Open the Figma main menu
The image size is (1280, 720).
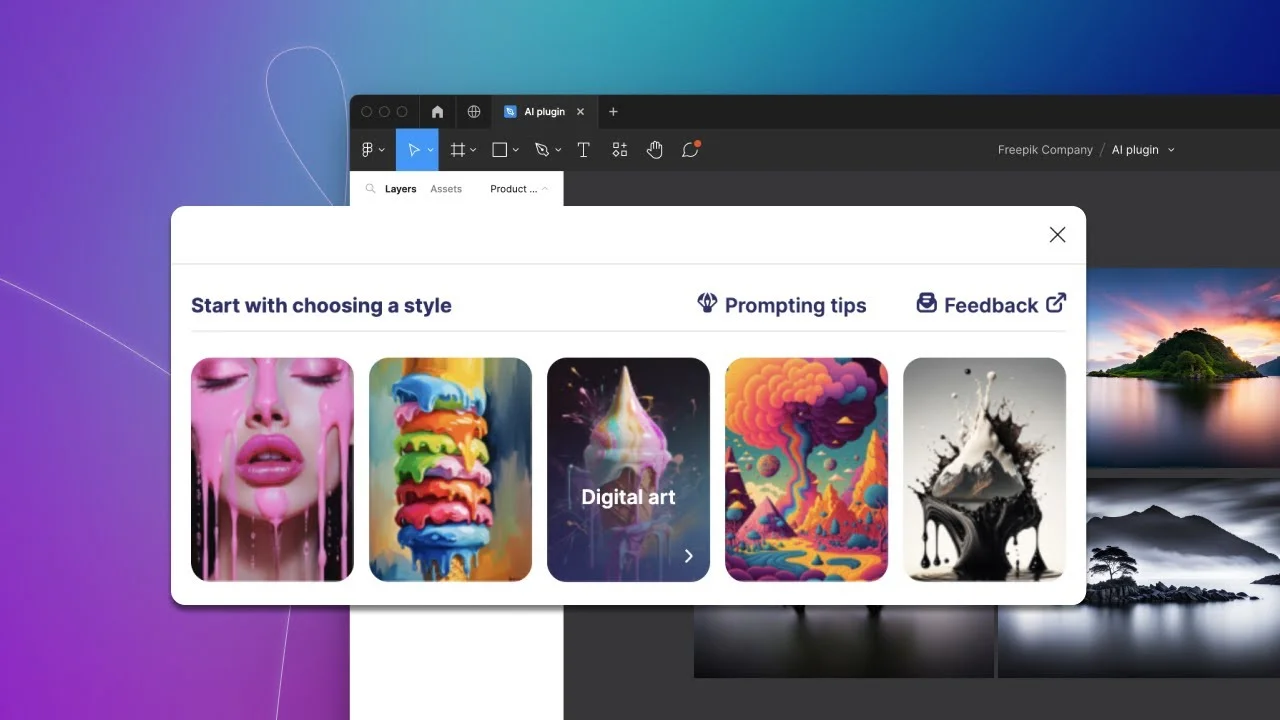click(x=368, y=149)
